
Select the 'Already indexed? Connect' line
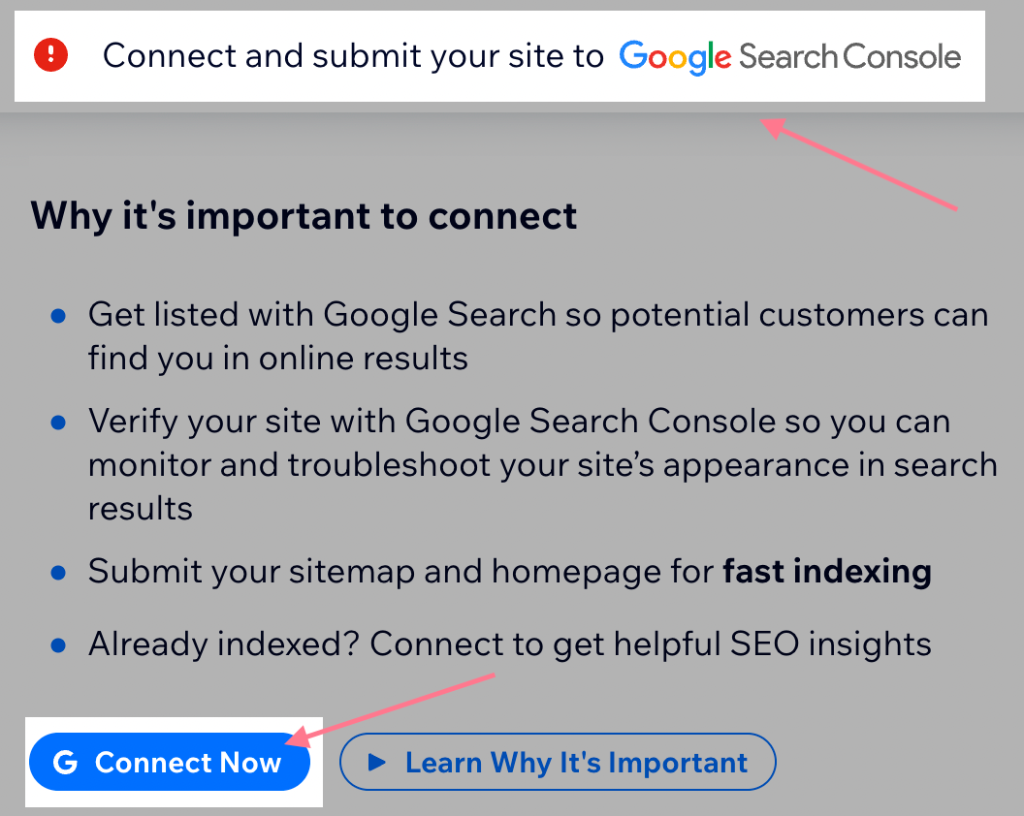click(510, 644)
